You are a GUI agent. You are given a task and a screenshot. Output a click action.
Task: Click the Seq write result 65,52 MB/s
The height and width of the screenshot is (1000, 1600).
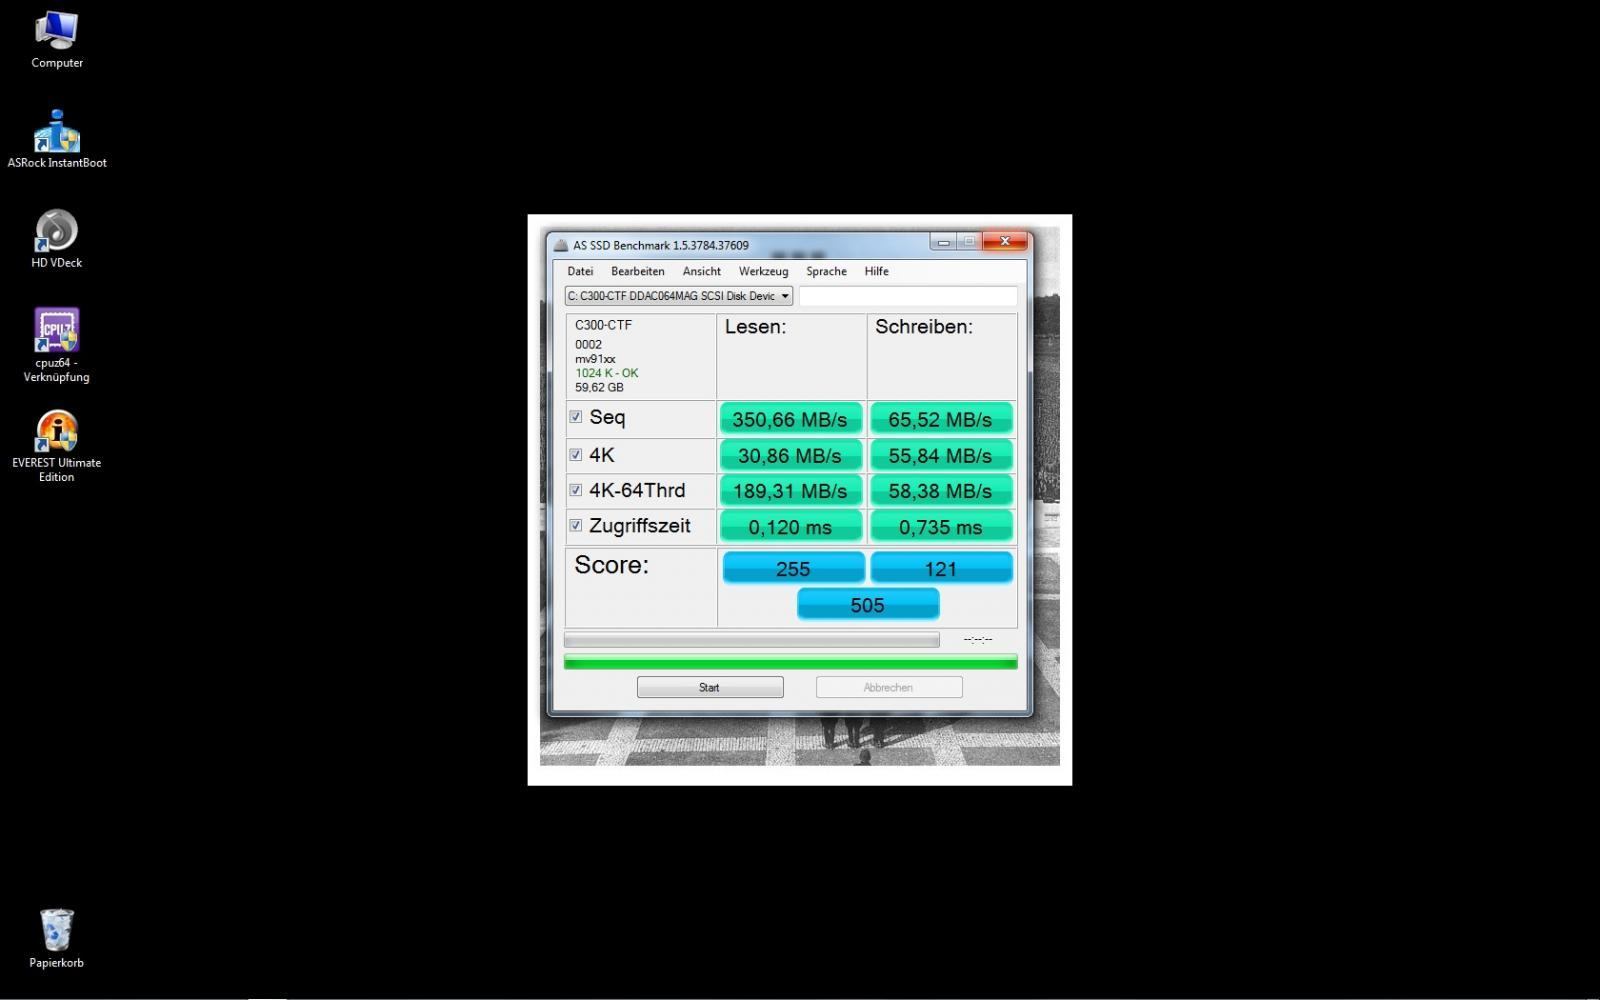click(x=941, y=419)
